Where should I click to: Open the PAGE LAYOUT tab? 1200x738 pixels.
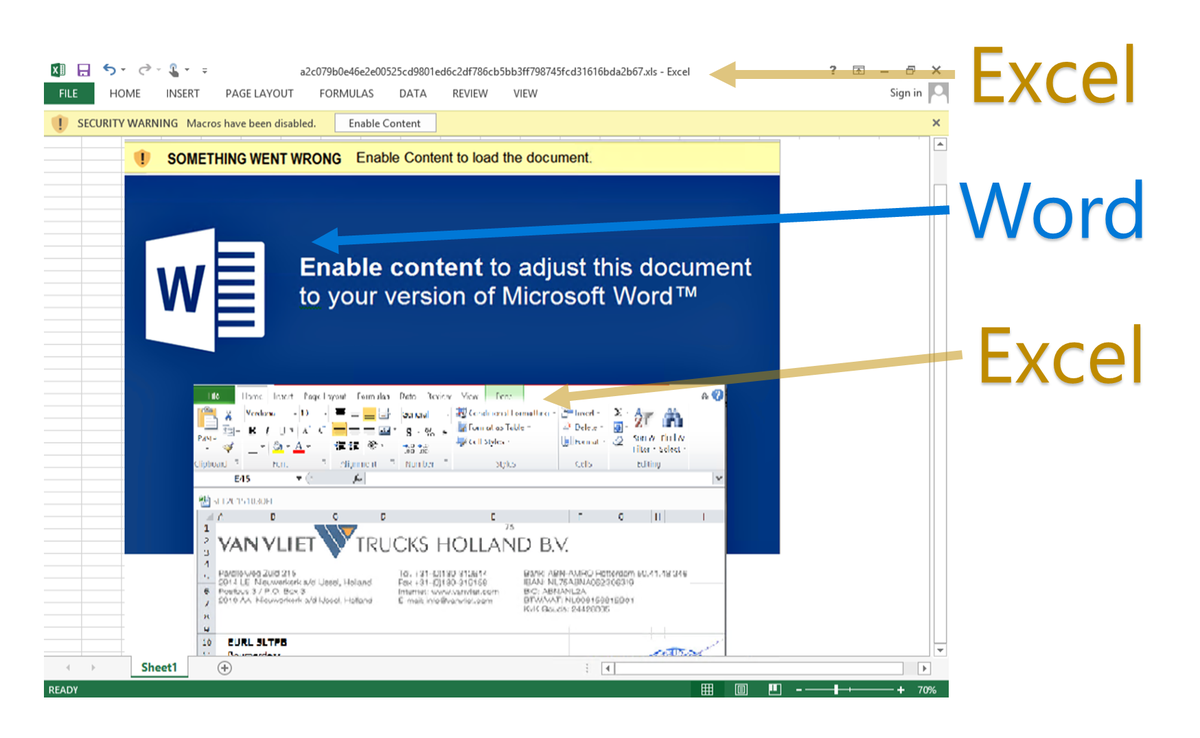point(259,93)
